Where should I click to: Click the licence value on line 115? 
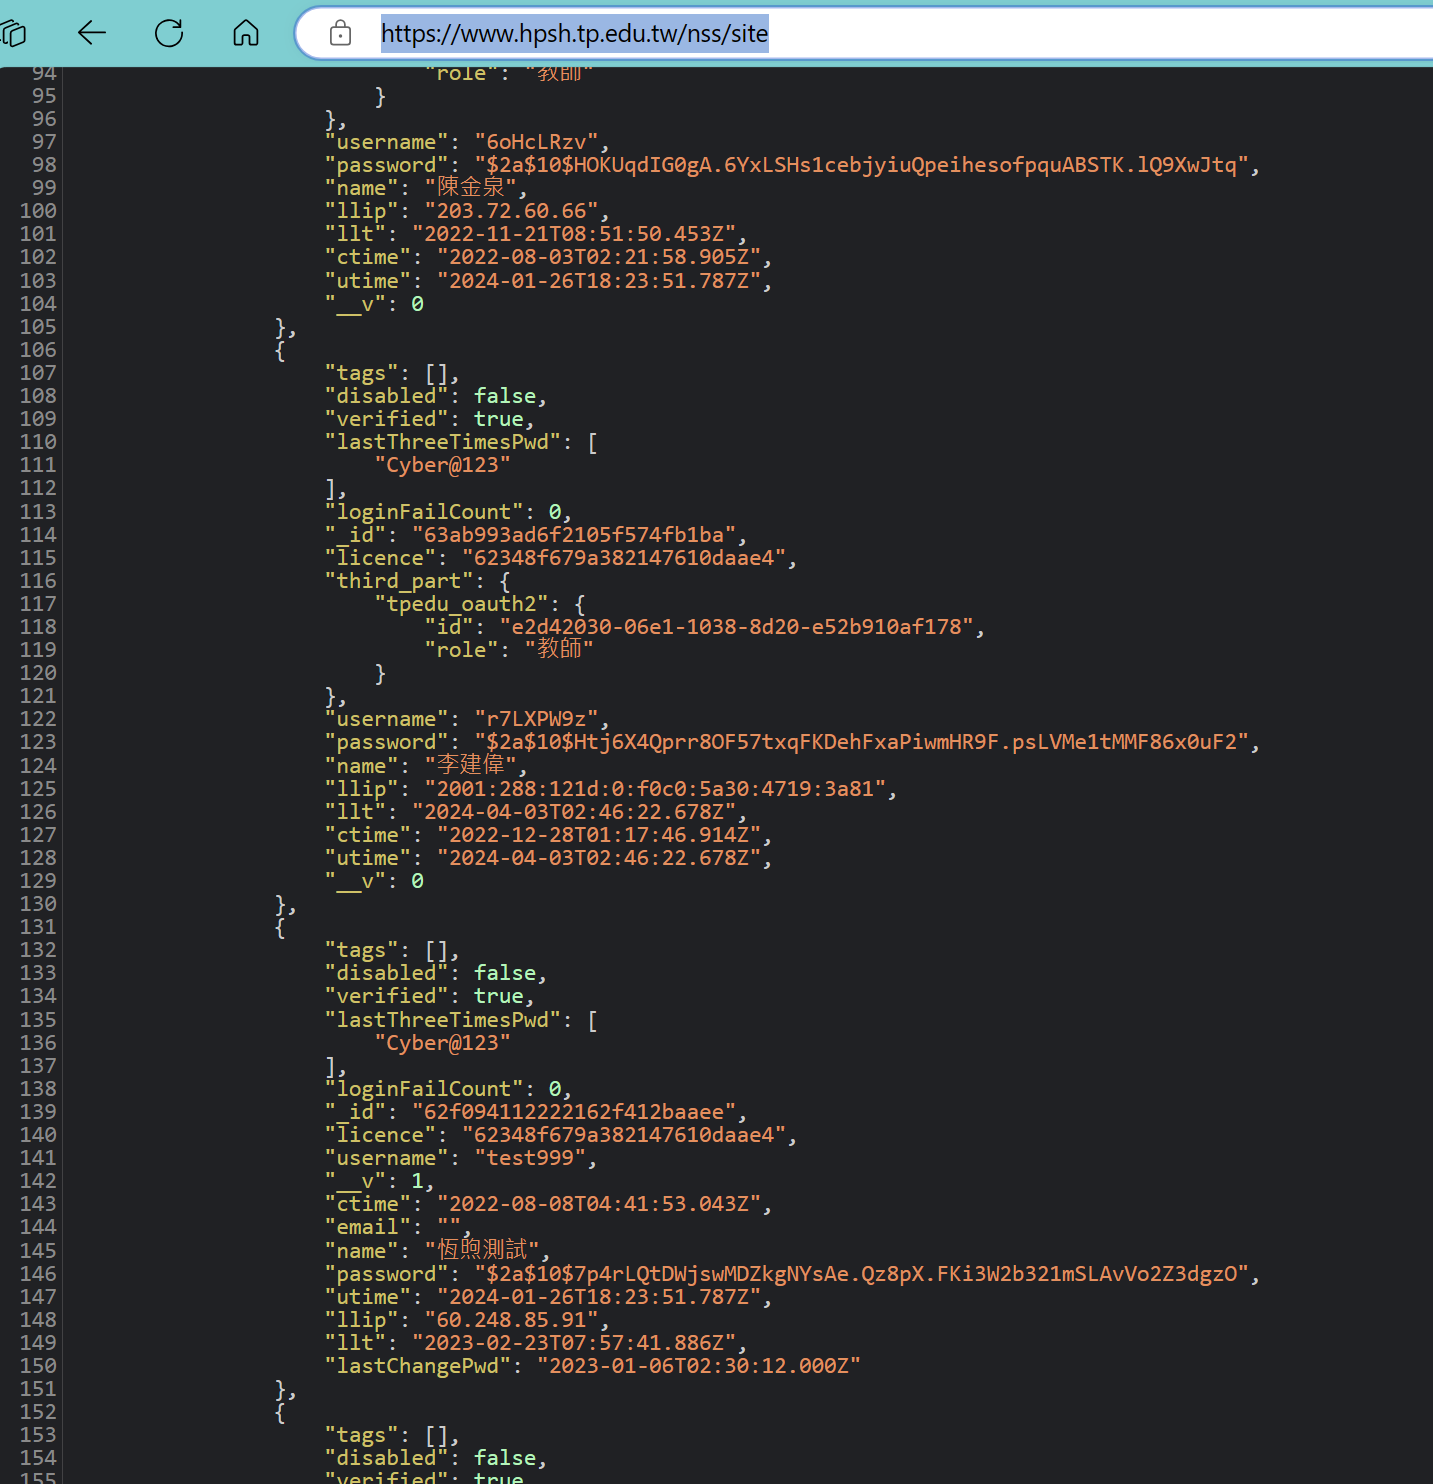coord(624,558)
